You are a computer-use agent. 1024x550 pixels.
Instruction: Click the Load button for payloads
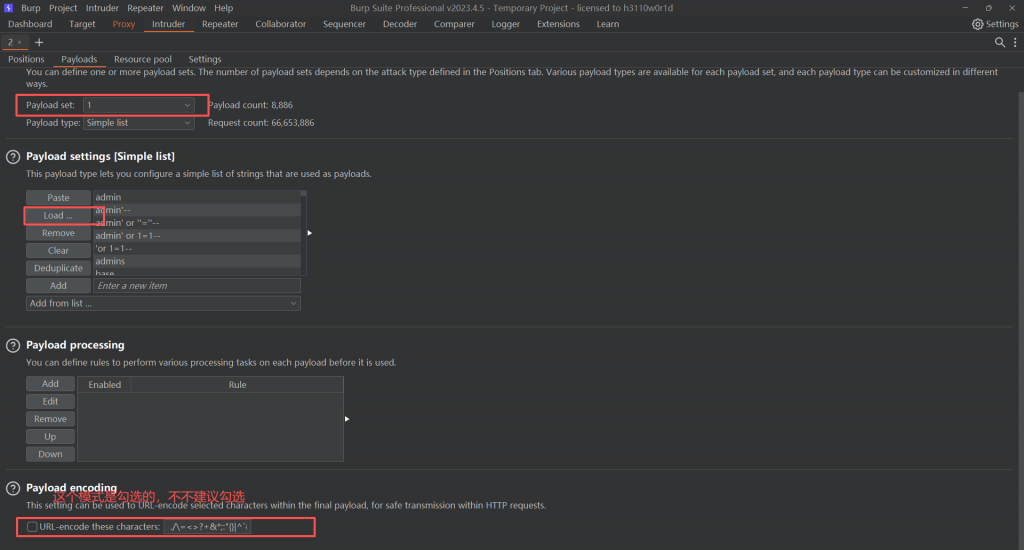58,215
